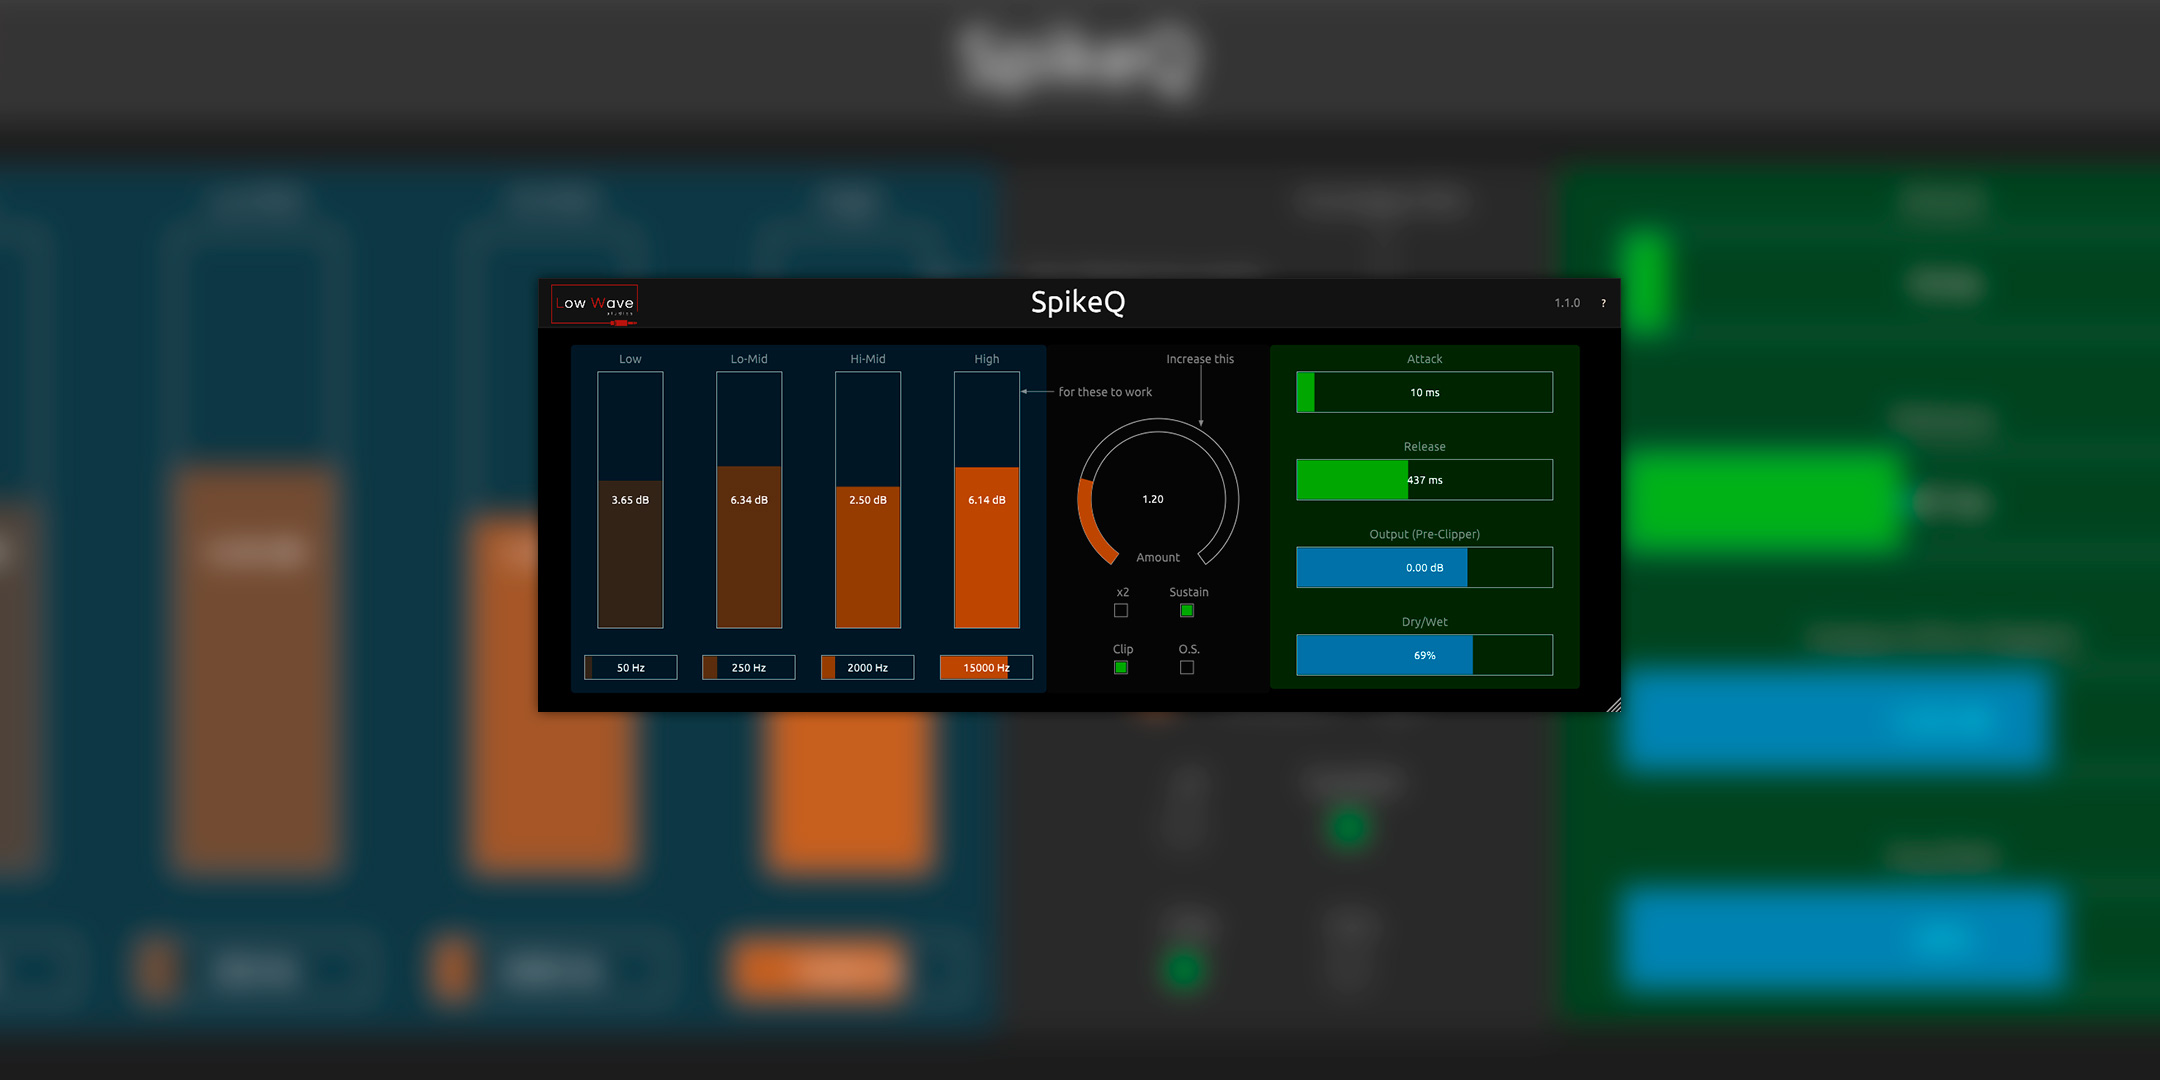Screen dimensions: 2160x1080
Task: Click the Low band 3.65 dB gain bar
Action: pyautogui.click(x=630, y=500)
